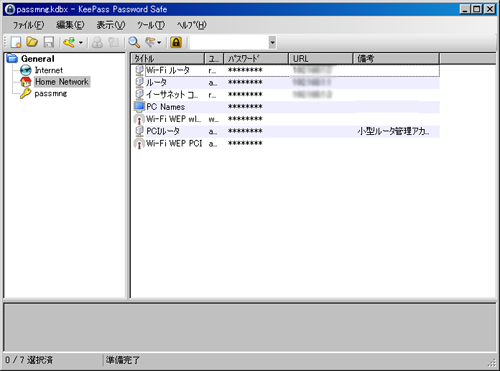Click the blurred URL of Wi-Fi ルータ
This screenshot has width=500, height=371.
[x=312, y=70]
